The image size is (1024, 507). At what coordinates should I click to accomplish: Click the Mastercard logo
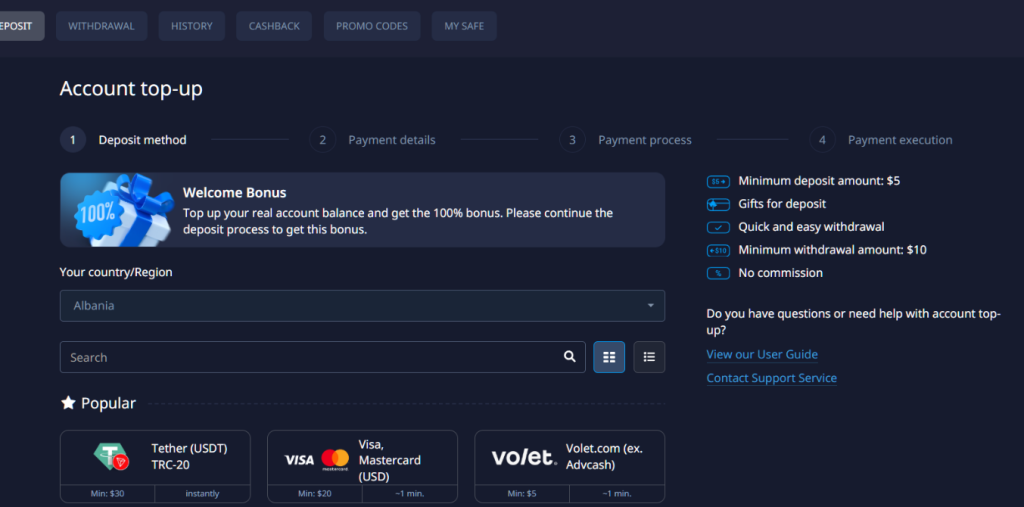pyautogui.click(x=335, y=459)
